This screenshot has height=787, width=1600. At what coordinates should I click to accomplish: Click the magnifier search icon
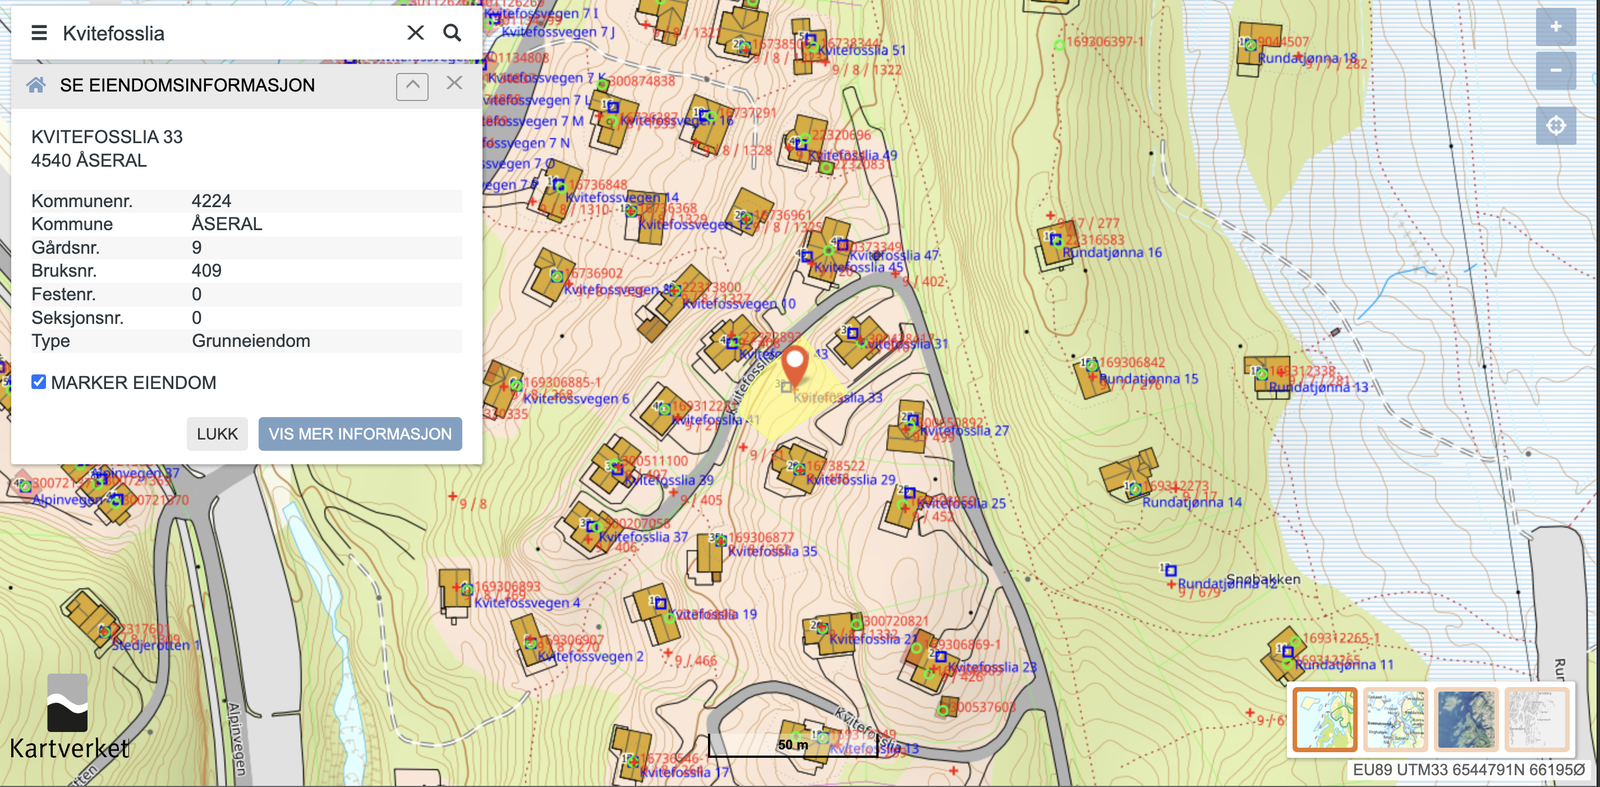coord(452,33)
